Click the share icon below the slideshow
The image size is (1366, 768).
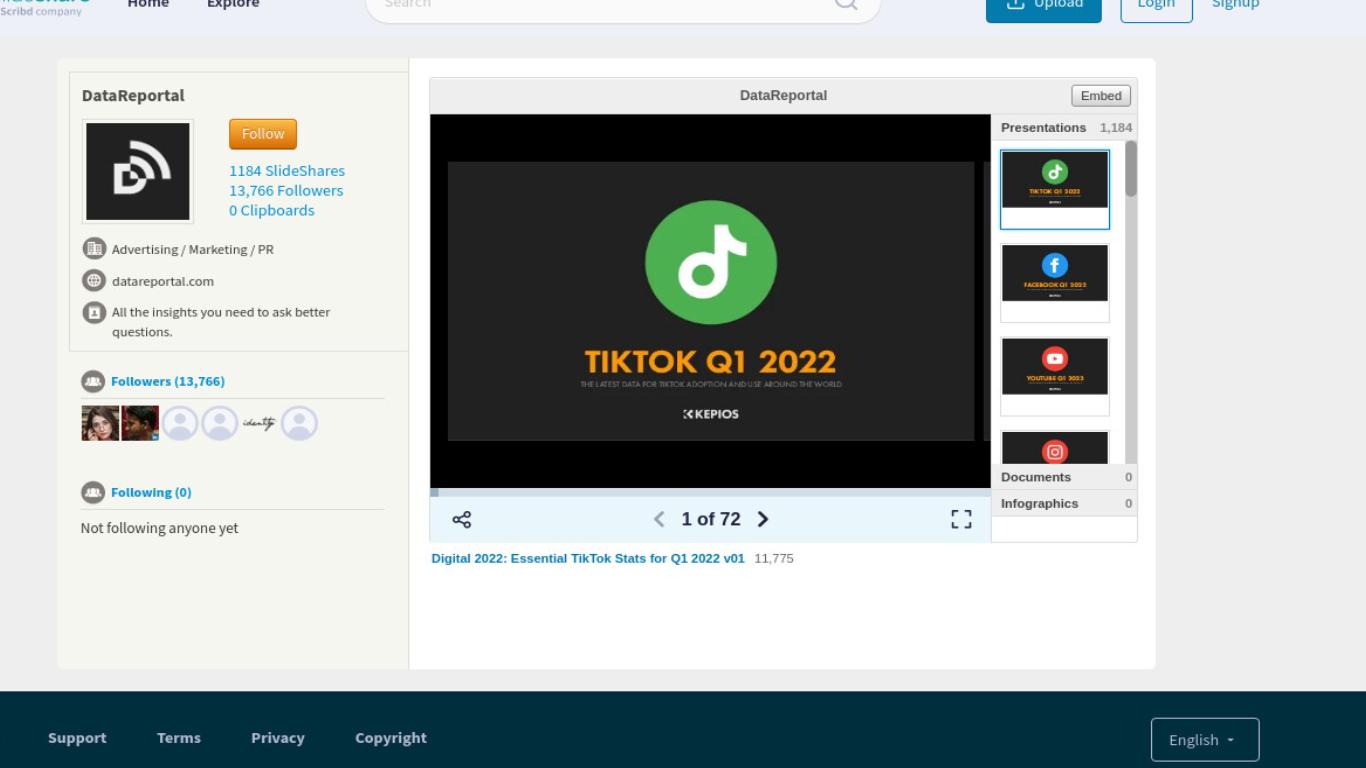point(462,519)
